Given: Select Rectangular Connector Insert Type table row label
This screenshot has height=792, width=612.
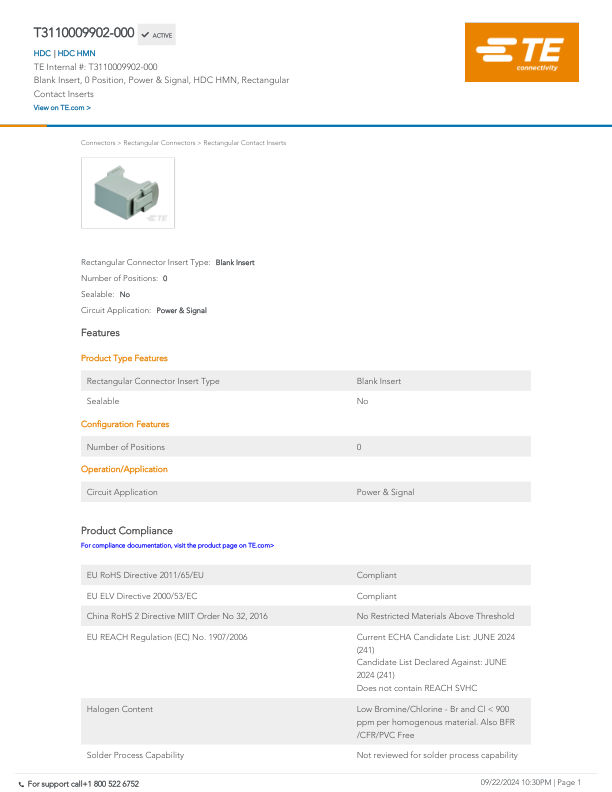Looking at the screenshot, I should point(153,381).
